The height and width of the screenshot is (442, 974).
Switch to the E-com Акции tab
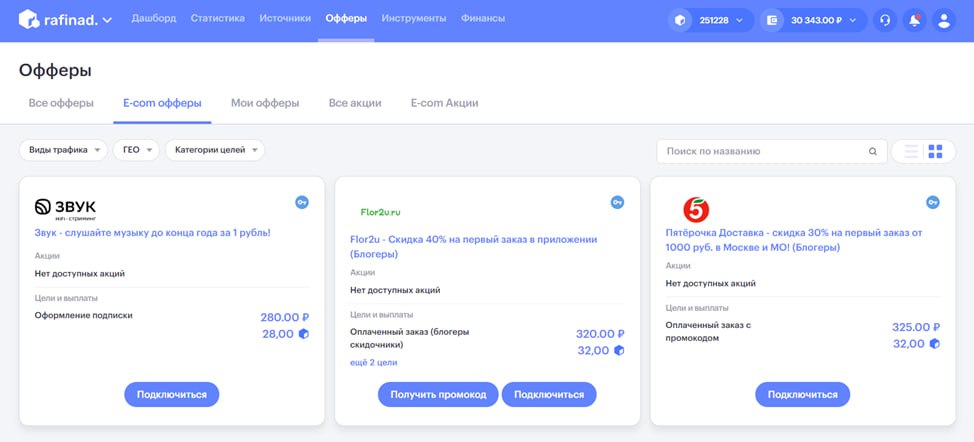[445, 103]
